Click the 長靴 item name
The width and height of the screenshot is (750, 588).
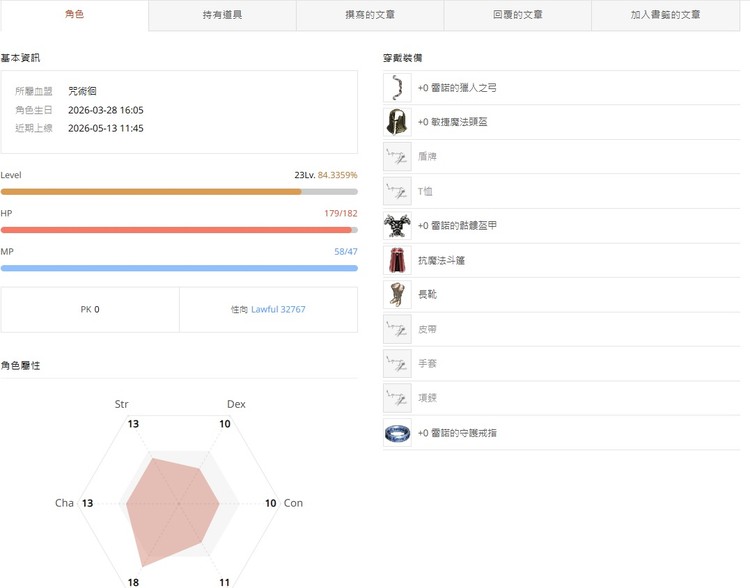pos(427,294)
